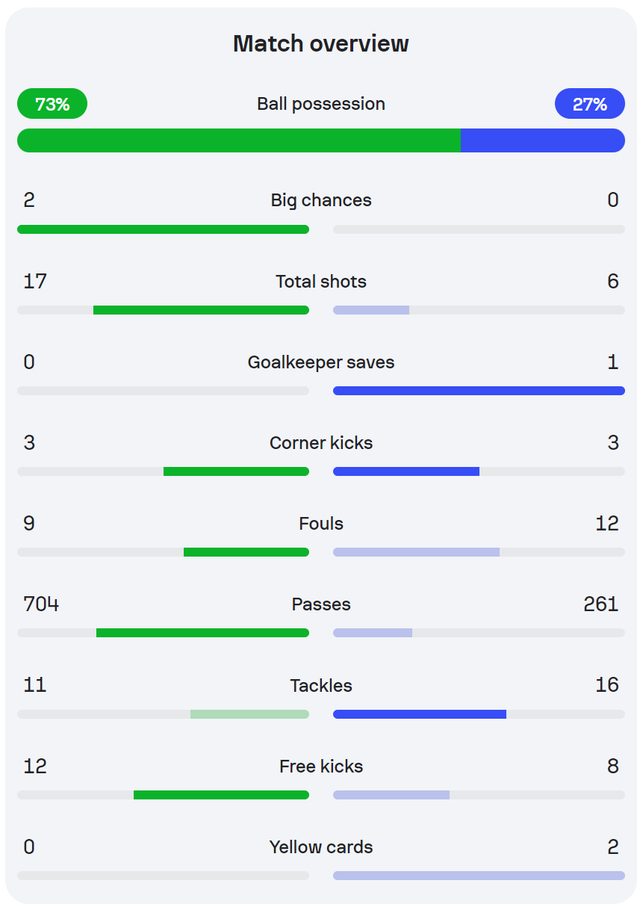Click the Match overview heading
Screen dimensions: 640x907
click(x=321, y=44)
